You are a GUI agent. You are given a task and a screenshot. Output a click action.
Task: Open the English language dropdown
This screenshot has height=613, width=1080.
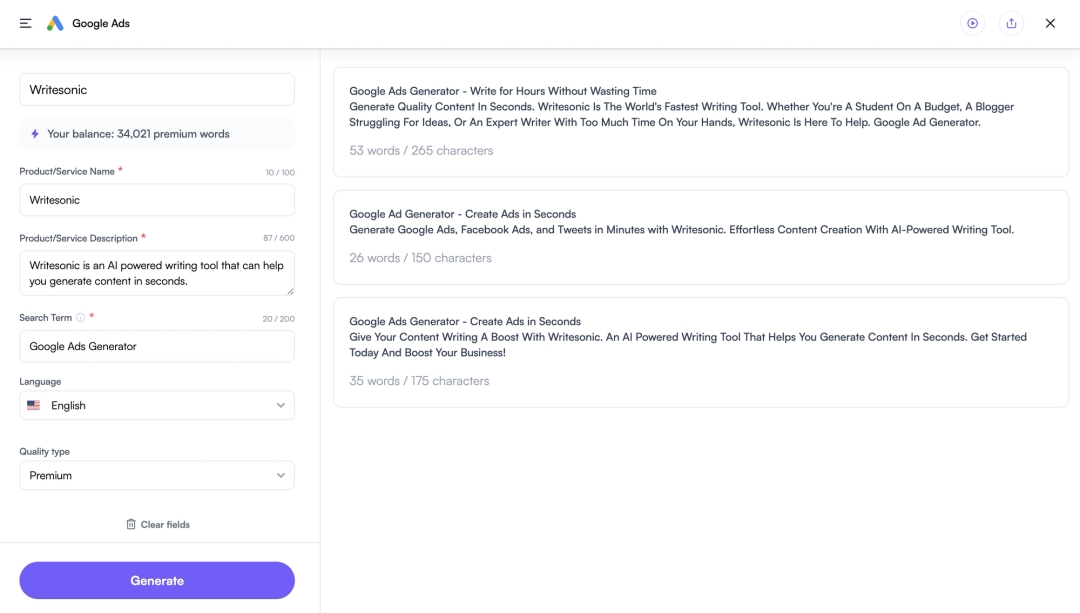(x=157, y=405)
